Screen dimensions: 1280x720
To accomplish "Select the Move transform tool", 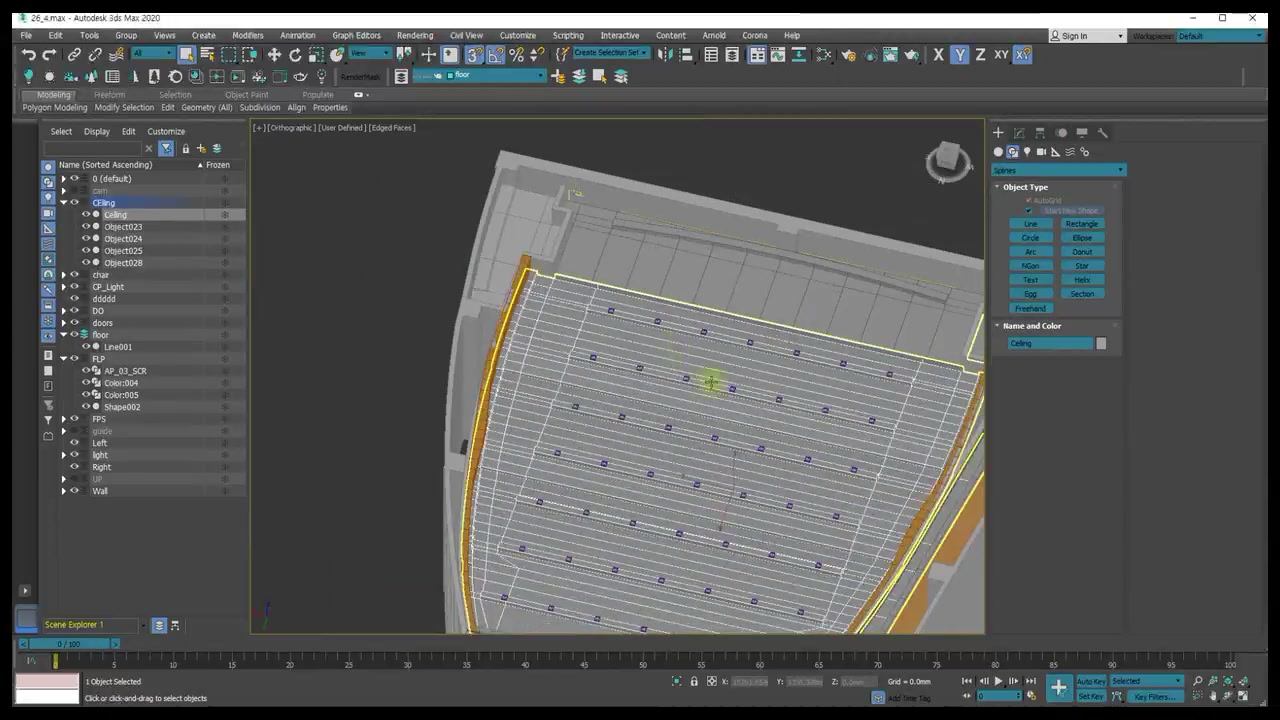I will coord(274,55).
